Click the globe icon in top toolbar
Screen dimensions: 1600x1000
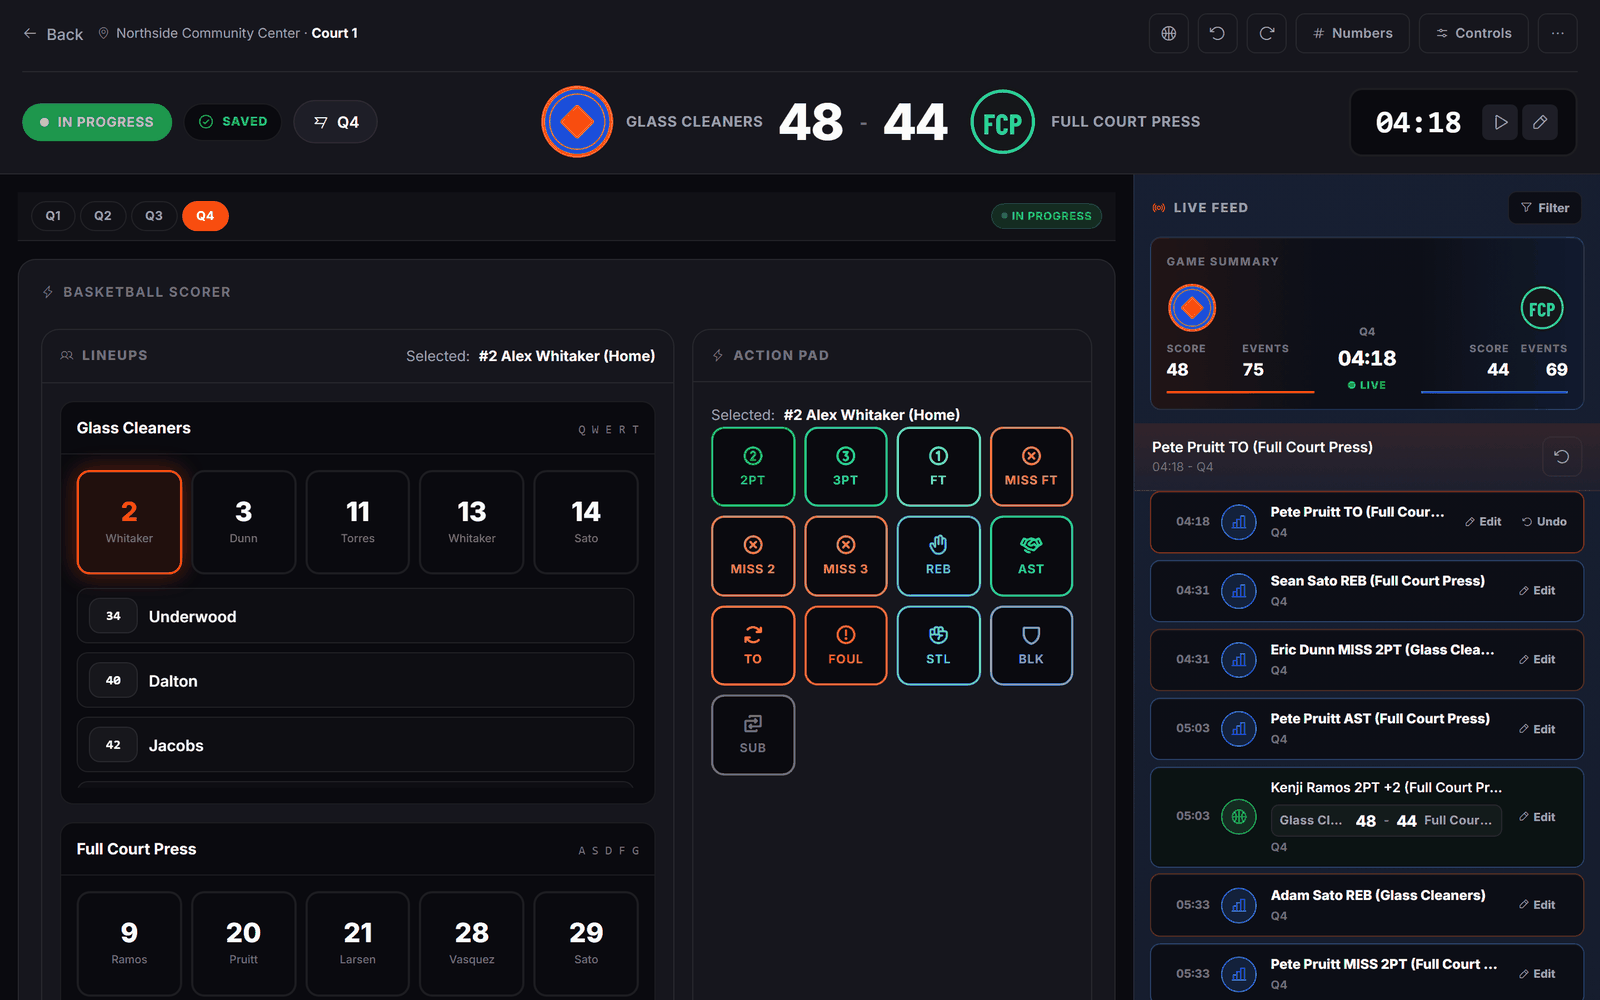[x=1168, y=33]
